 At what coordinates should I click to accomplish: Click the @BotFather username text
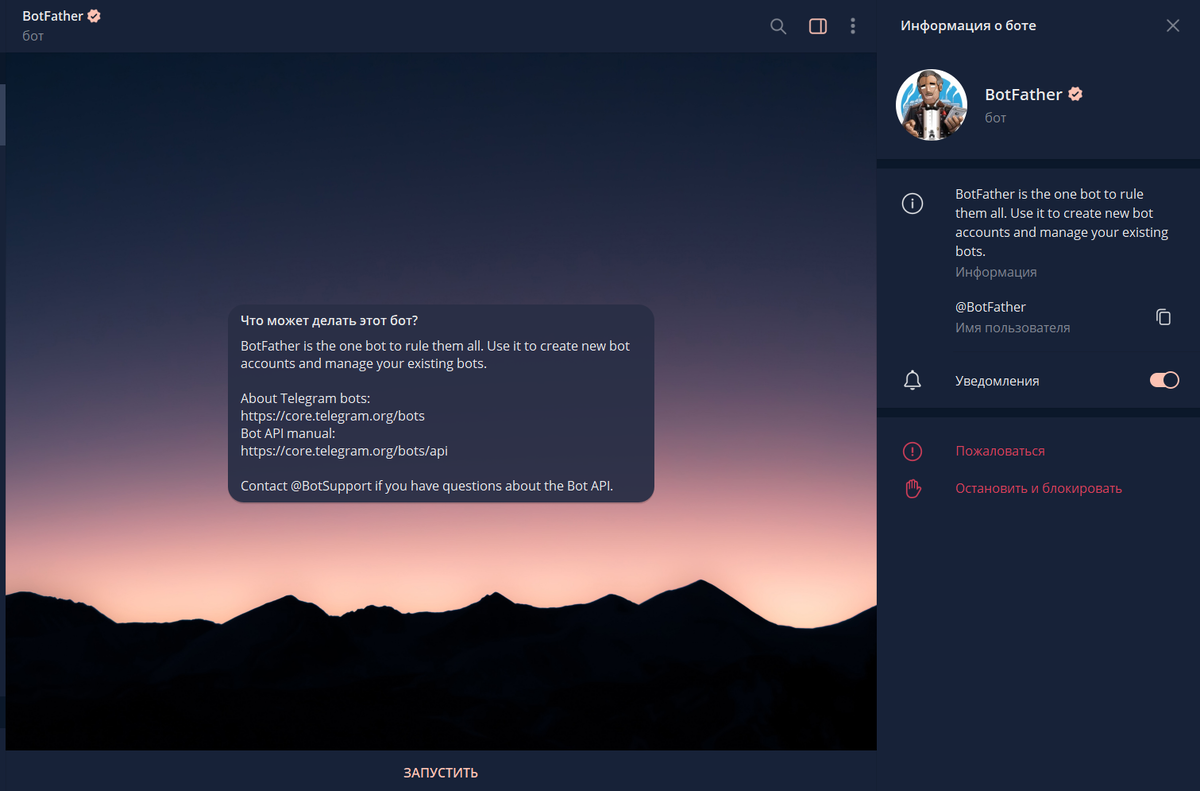pyautogui.click(x=990, y=307)
